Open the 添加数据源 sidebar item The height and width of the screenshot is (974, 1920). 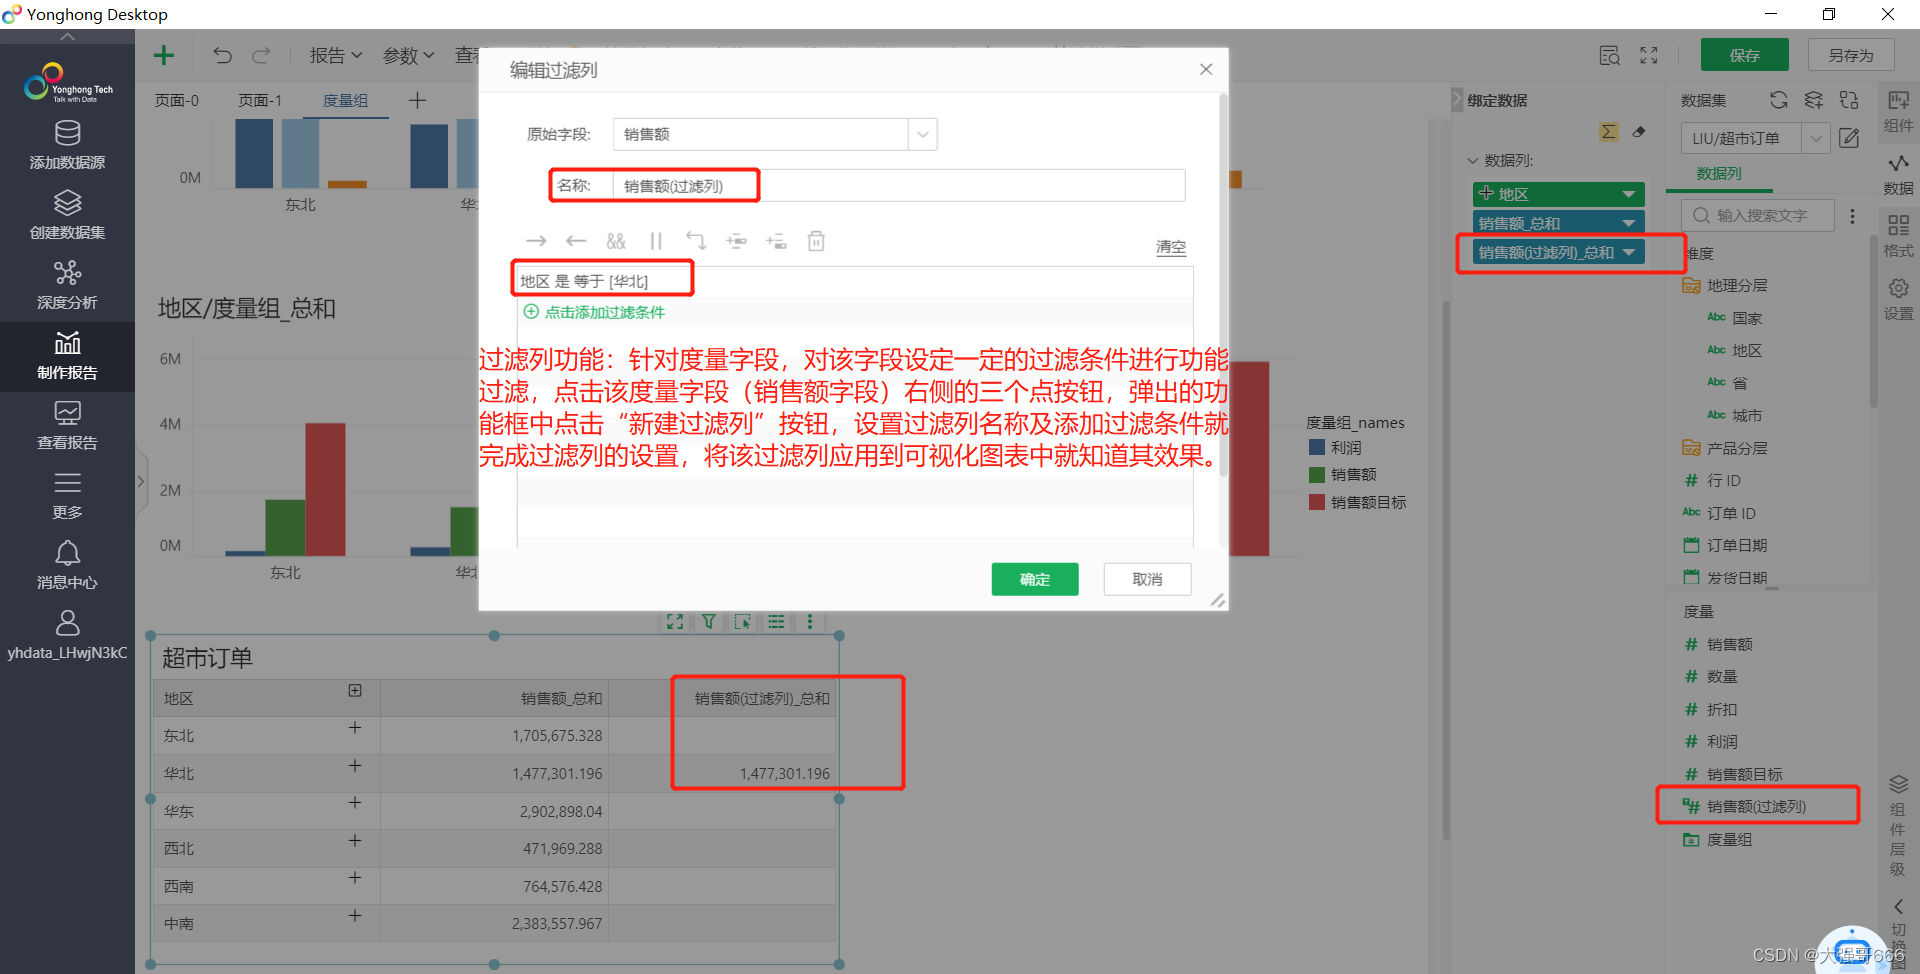[67, 146]
